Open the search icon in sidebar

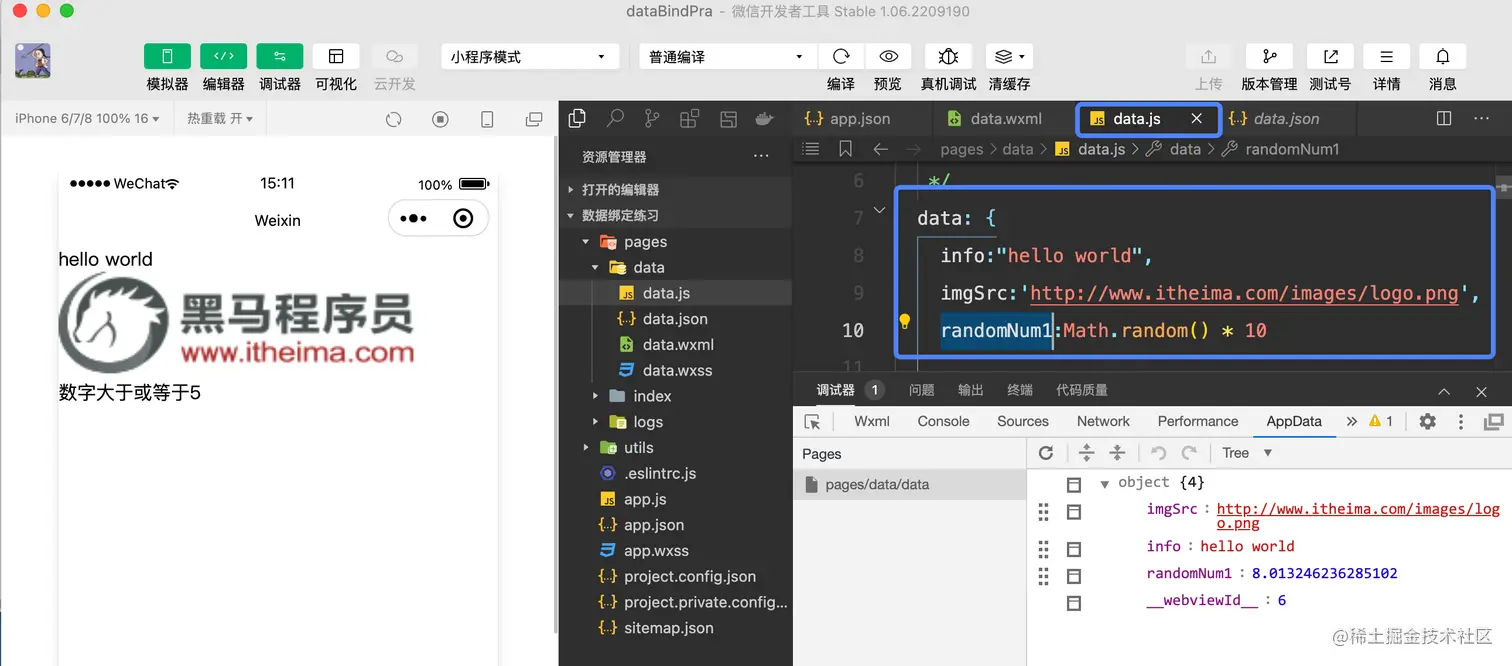[x=615, y=119]
